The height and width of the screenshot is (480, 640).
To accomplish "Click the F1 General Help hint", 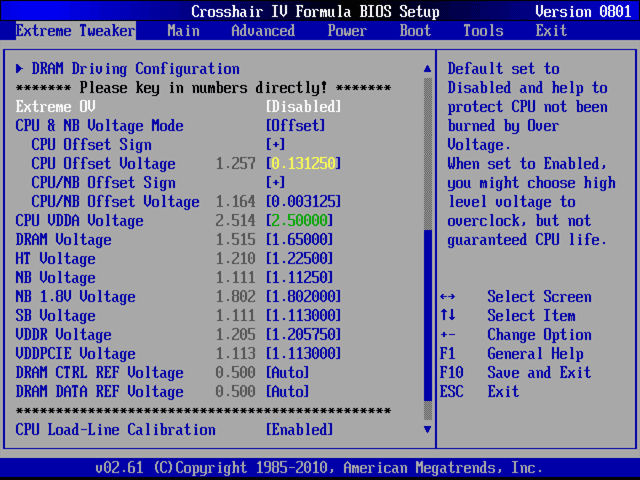I will point(511,354).
